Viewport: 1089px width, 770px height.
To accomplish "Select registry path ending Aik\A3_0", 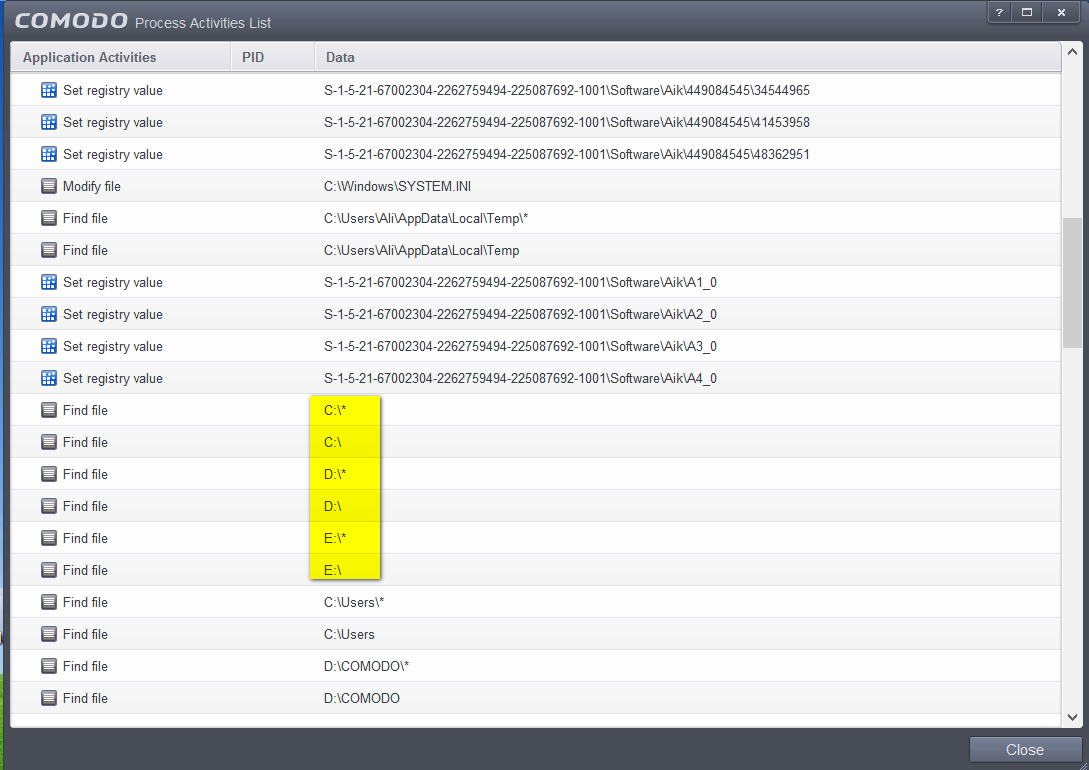I will [x=520, y=346].
